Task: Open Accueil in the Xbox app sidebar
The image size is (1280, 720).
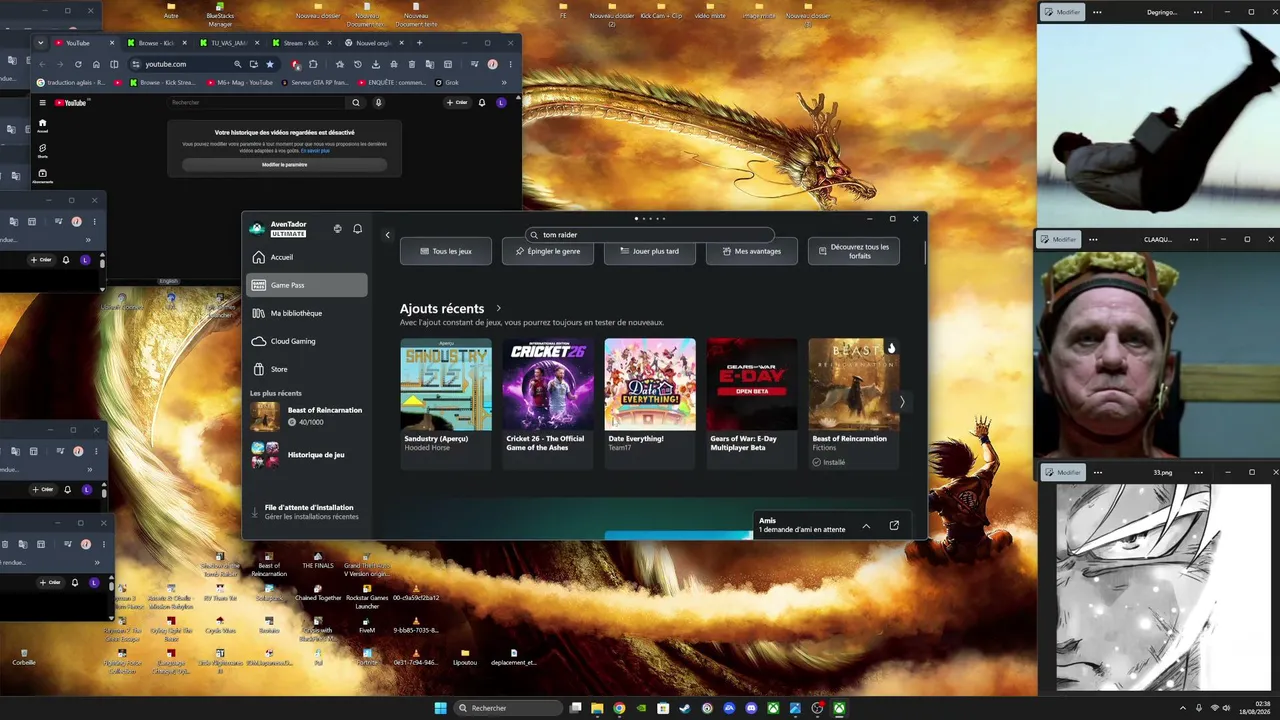Action: (307, 257)
